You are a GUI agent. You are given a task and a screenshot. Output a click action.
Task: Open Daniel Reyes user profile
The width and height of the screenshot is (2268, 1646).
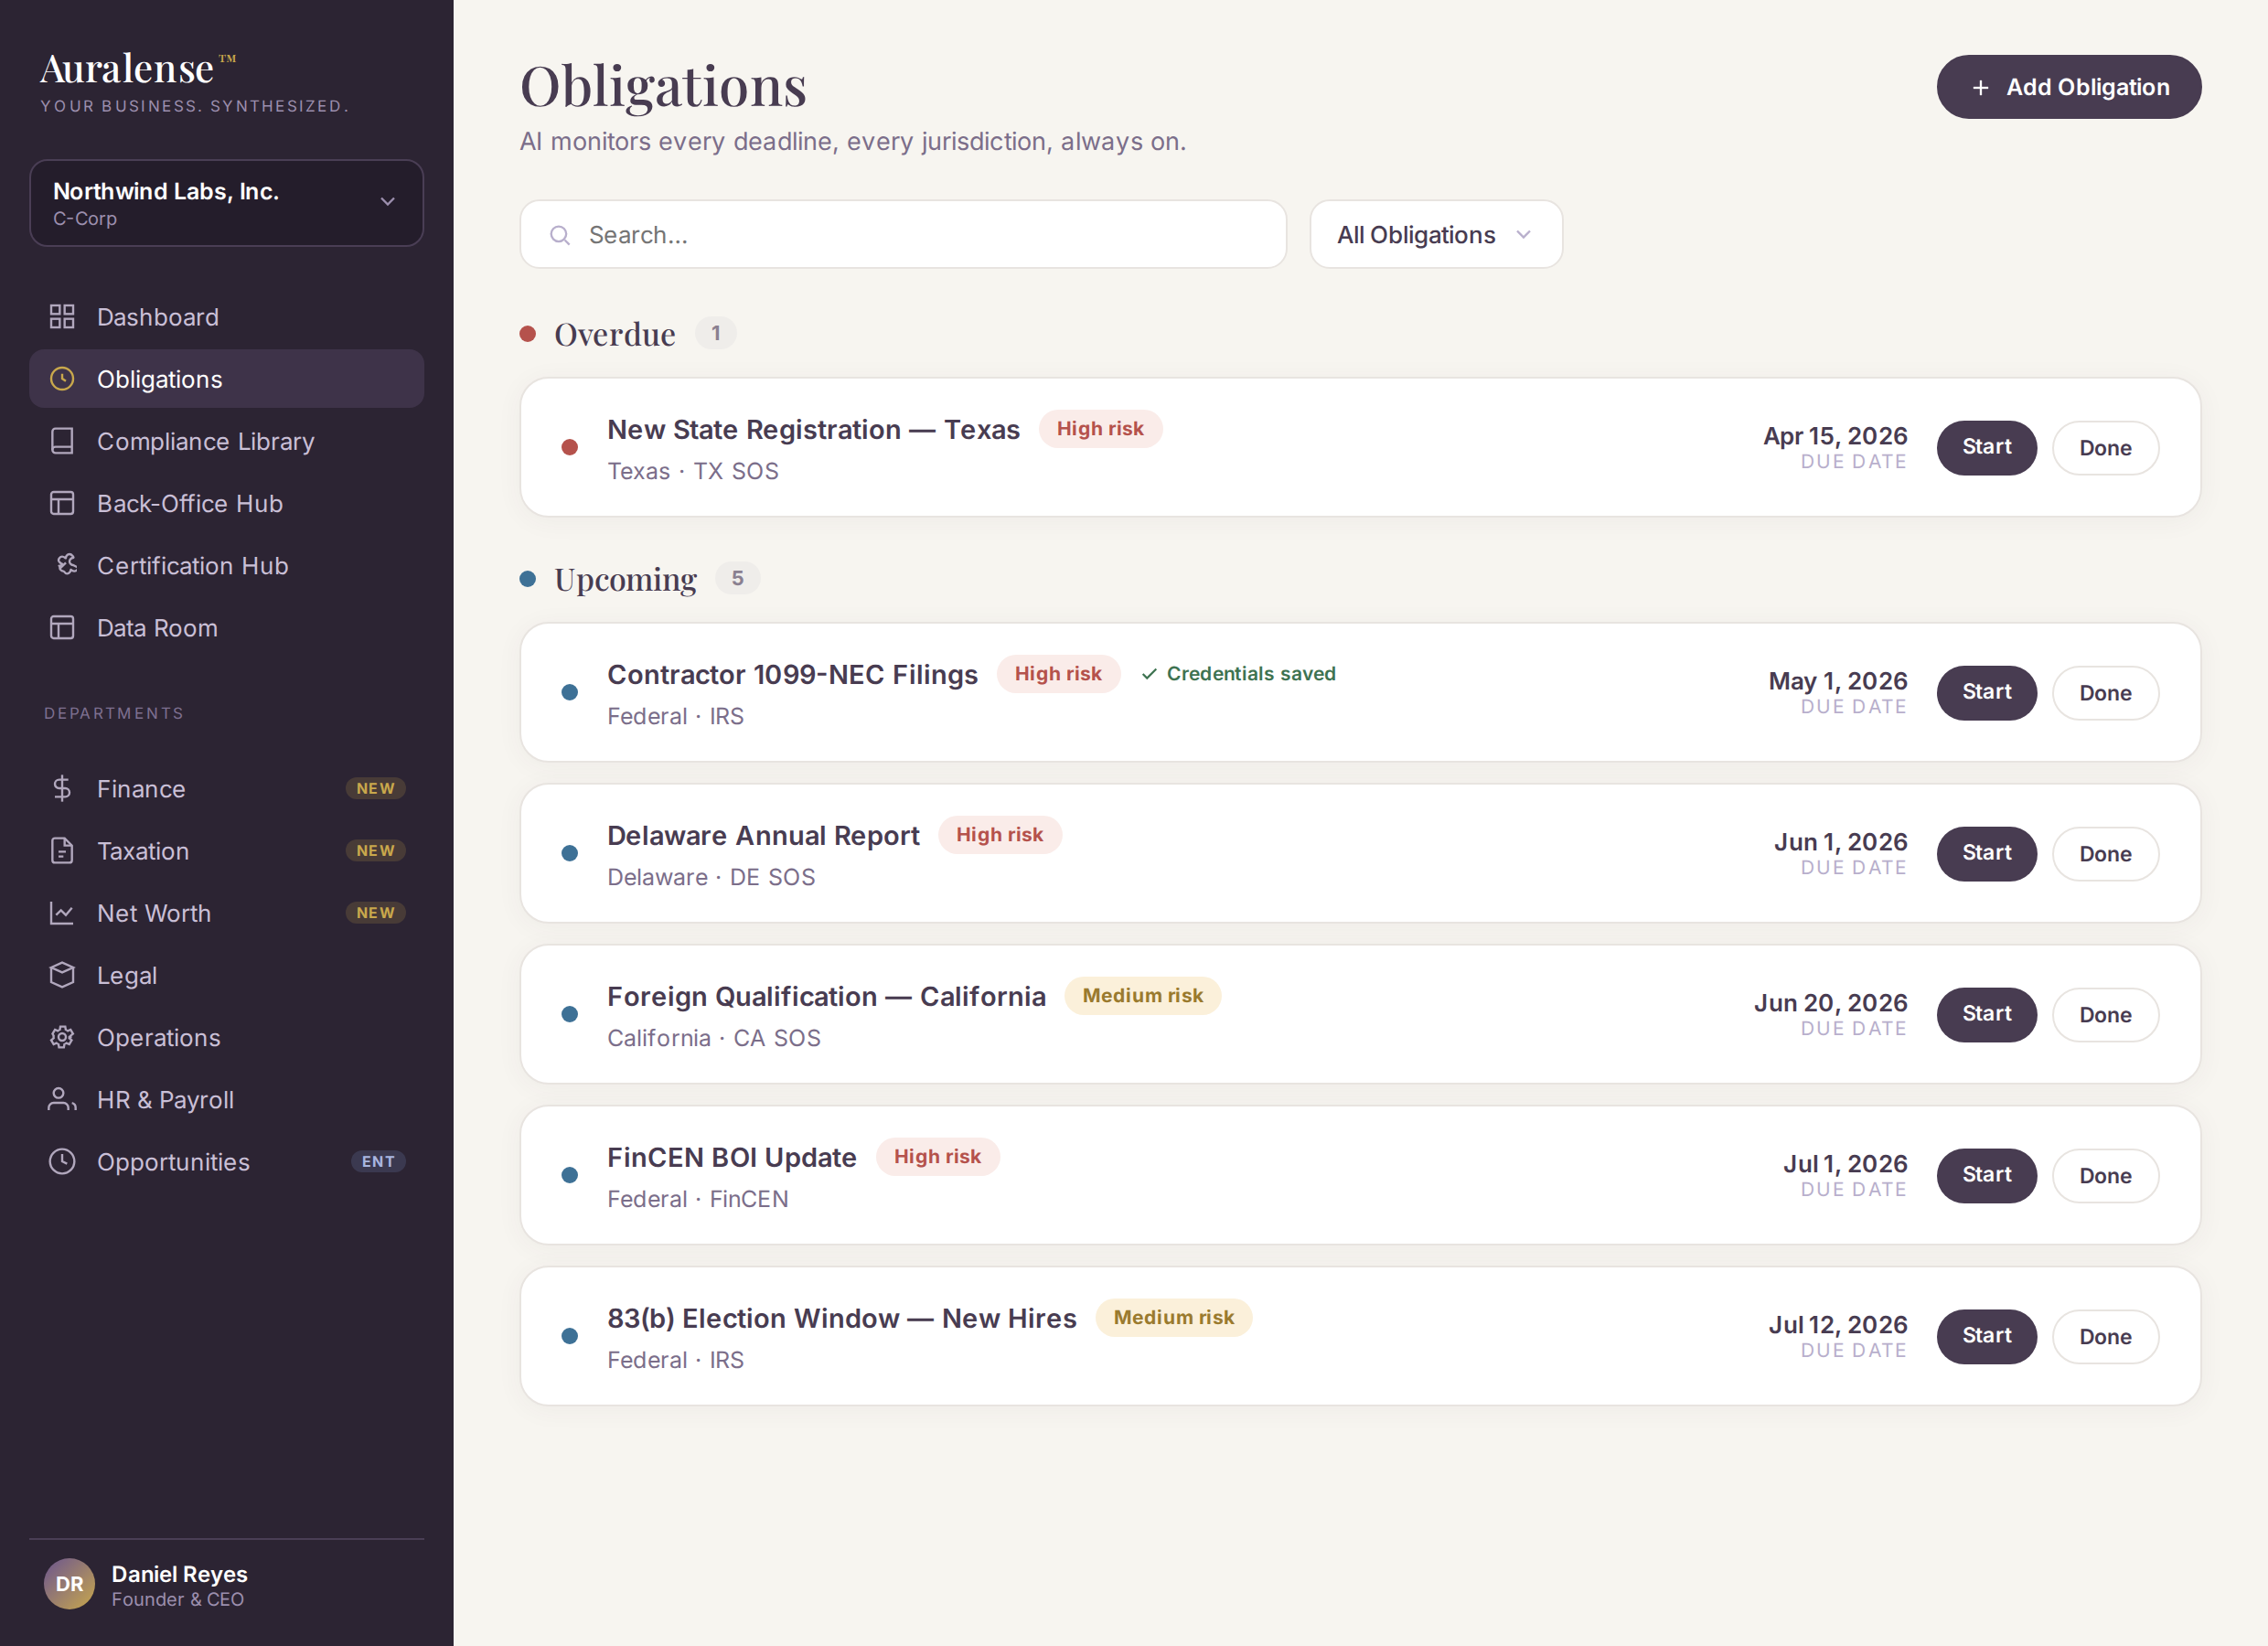[227, 1585]
